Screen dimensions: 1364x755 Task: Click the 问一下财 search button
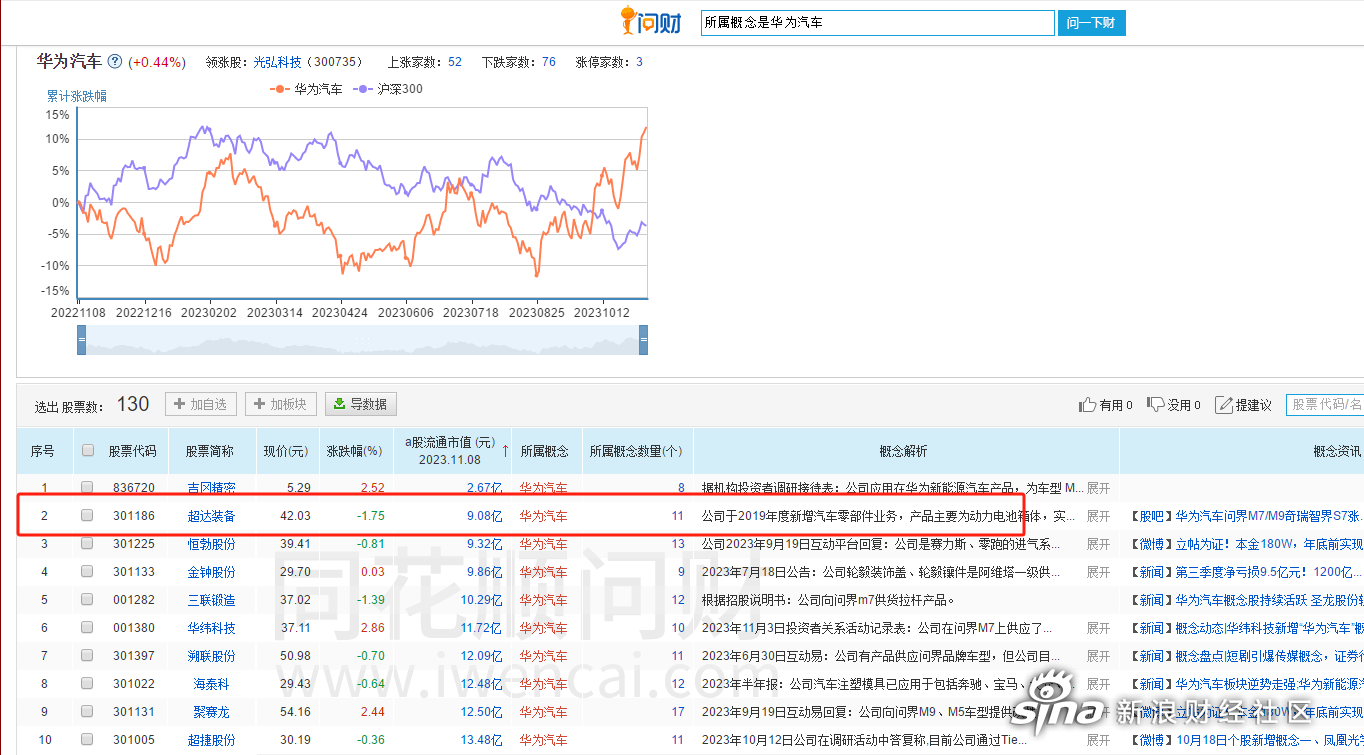click(1091, 22)
